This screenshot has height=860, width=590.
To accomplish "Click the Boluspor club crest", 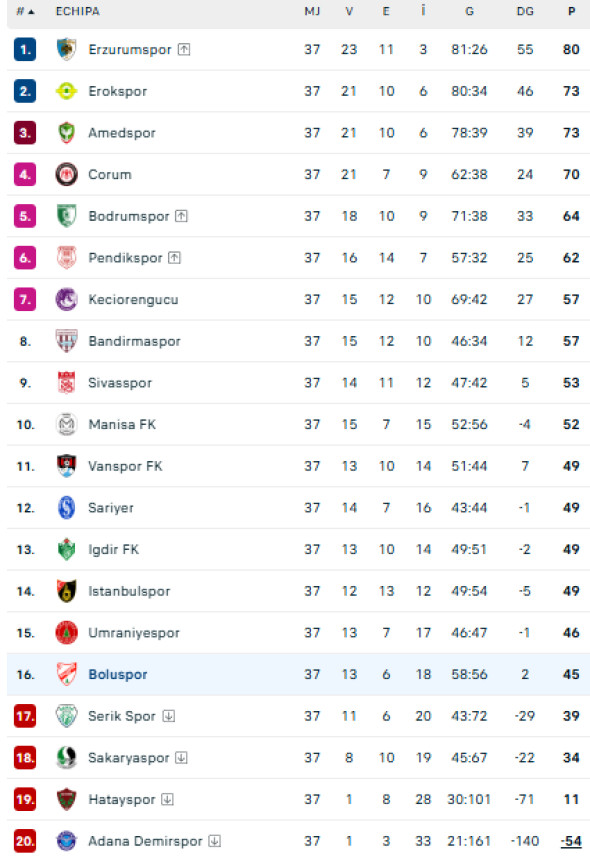I will [x=66, y=674].
